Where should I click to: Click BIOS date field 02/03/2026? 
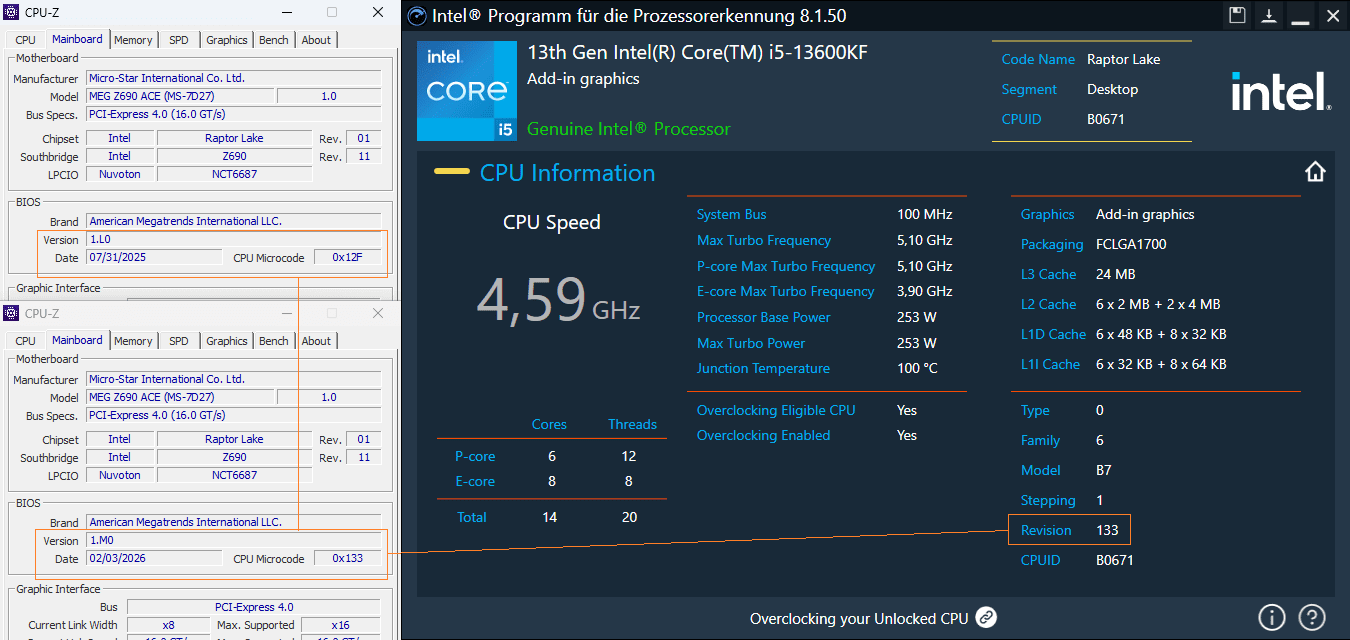(154, 559)
